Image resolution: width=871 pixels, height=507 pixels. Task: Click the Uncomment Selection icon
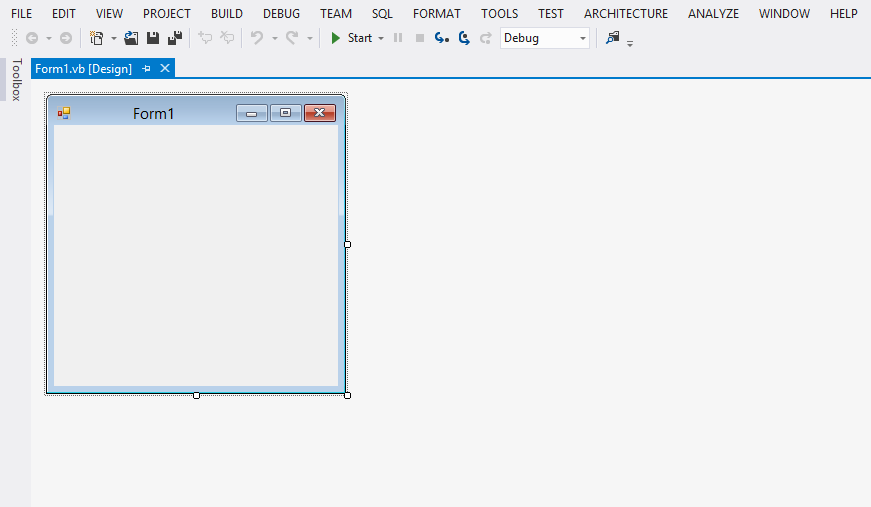click(x=227, y=38)
